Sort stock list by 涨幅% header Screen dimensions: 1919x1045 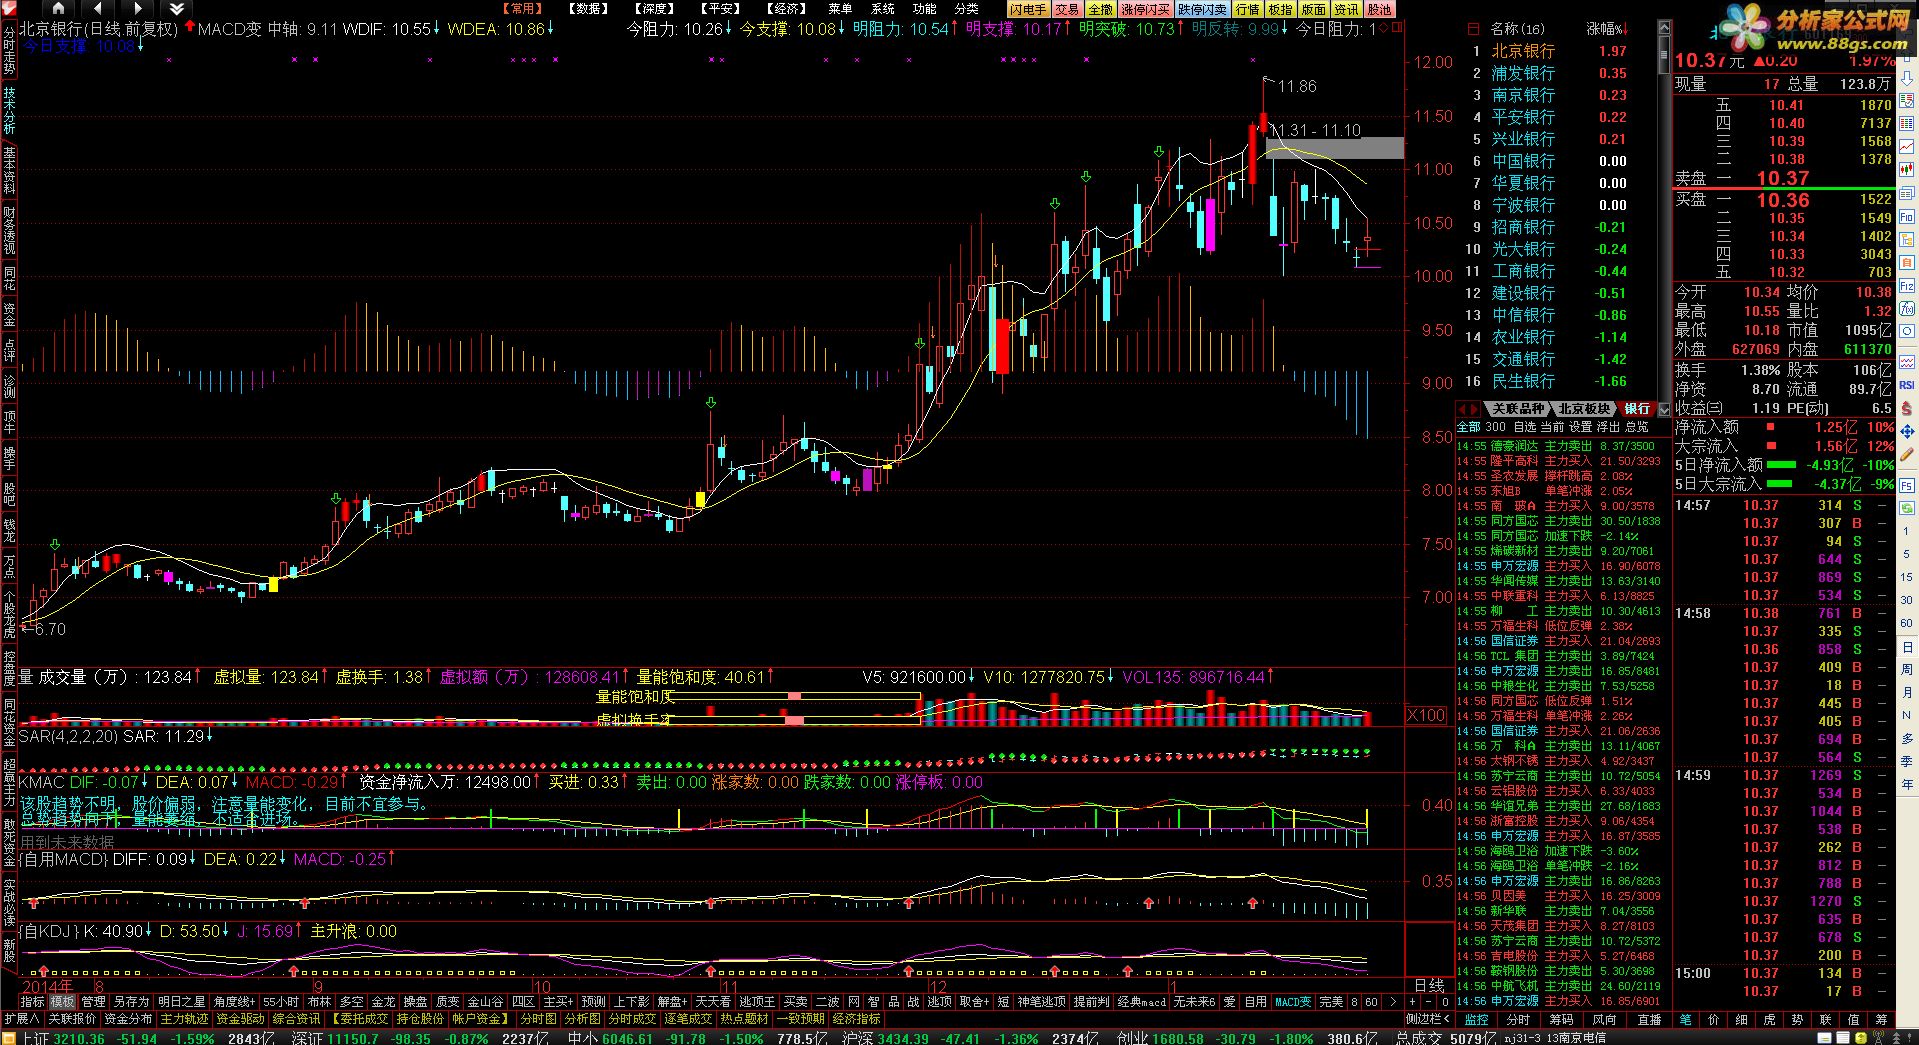pos(1607,29)
